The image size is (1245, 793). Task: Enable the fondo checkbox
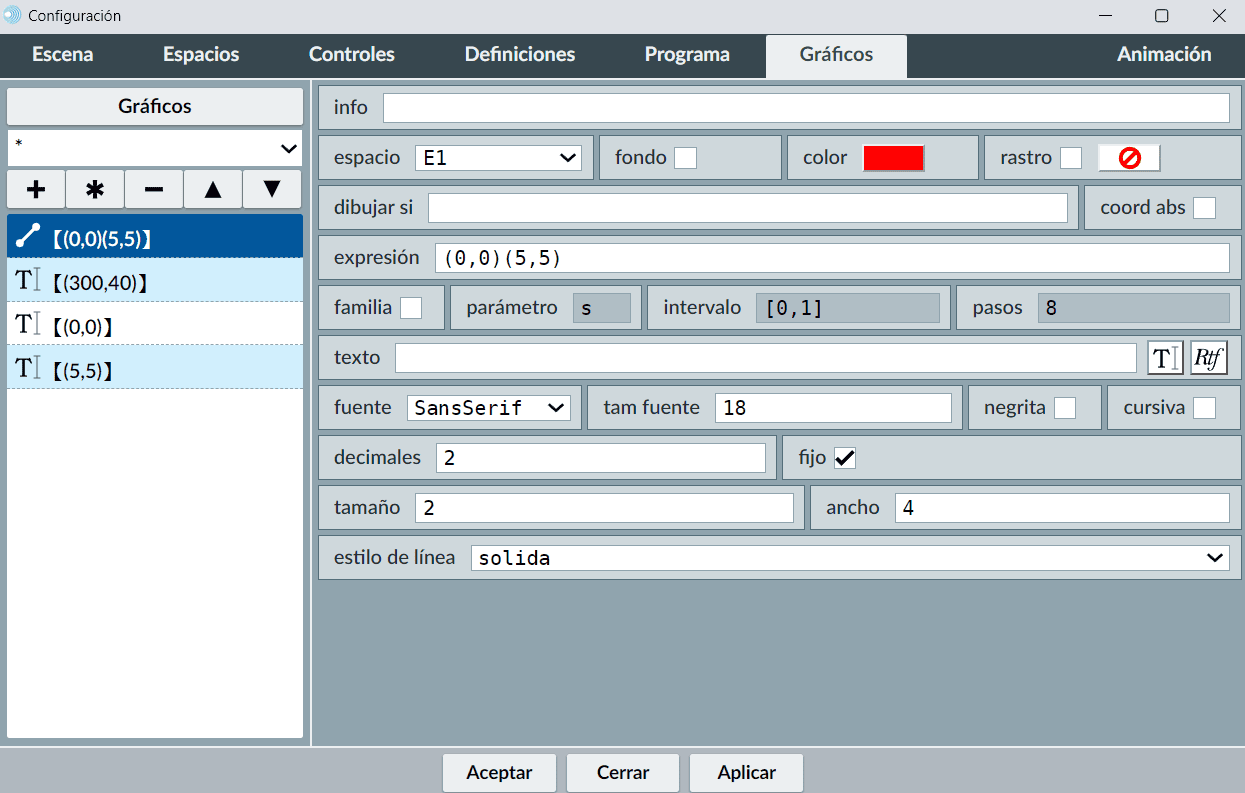(x=685, y=158)
